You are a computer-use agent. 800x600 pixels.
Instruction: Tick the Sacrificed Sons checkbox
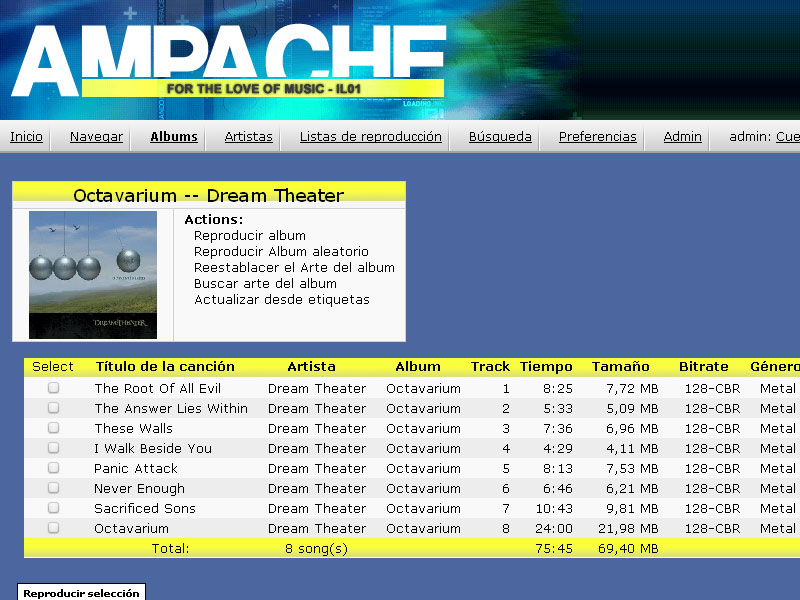[54, 508]
